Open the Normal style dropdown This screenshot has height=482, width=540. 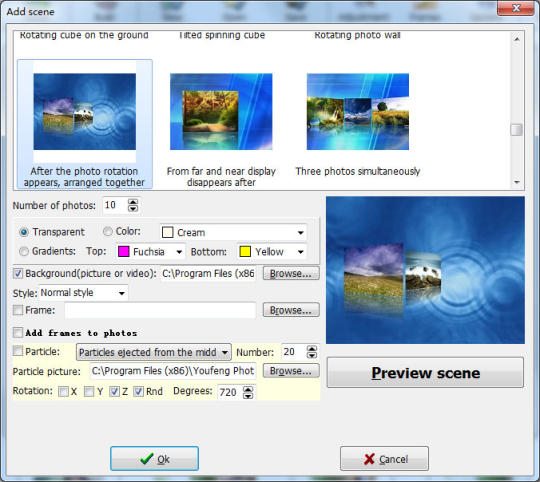point(122,293)
